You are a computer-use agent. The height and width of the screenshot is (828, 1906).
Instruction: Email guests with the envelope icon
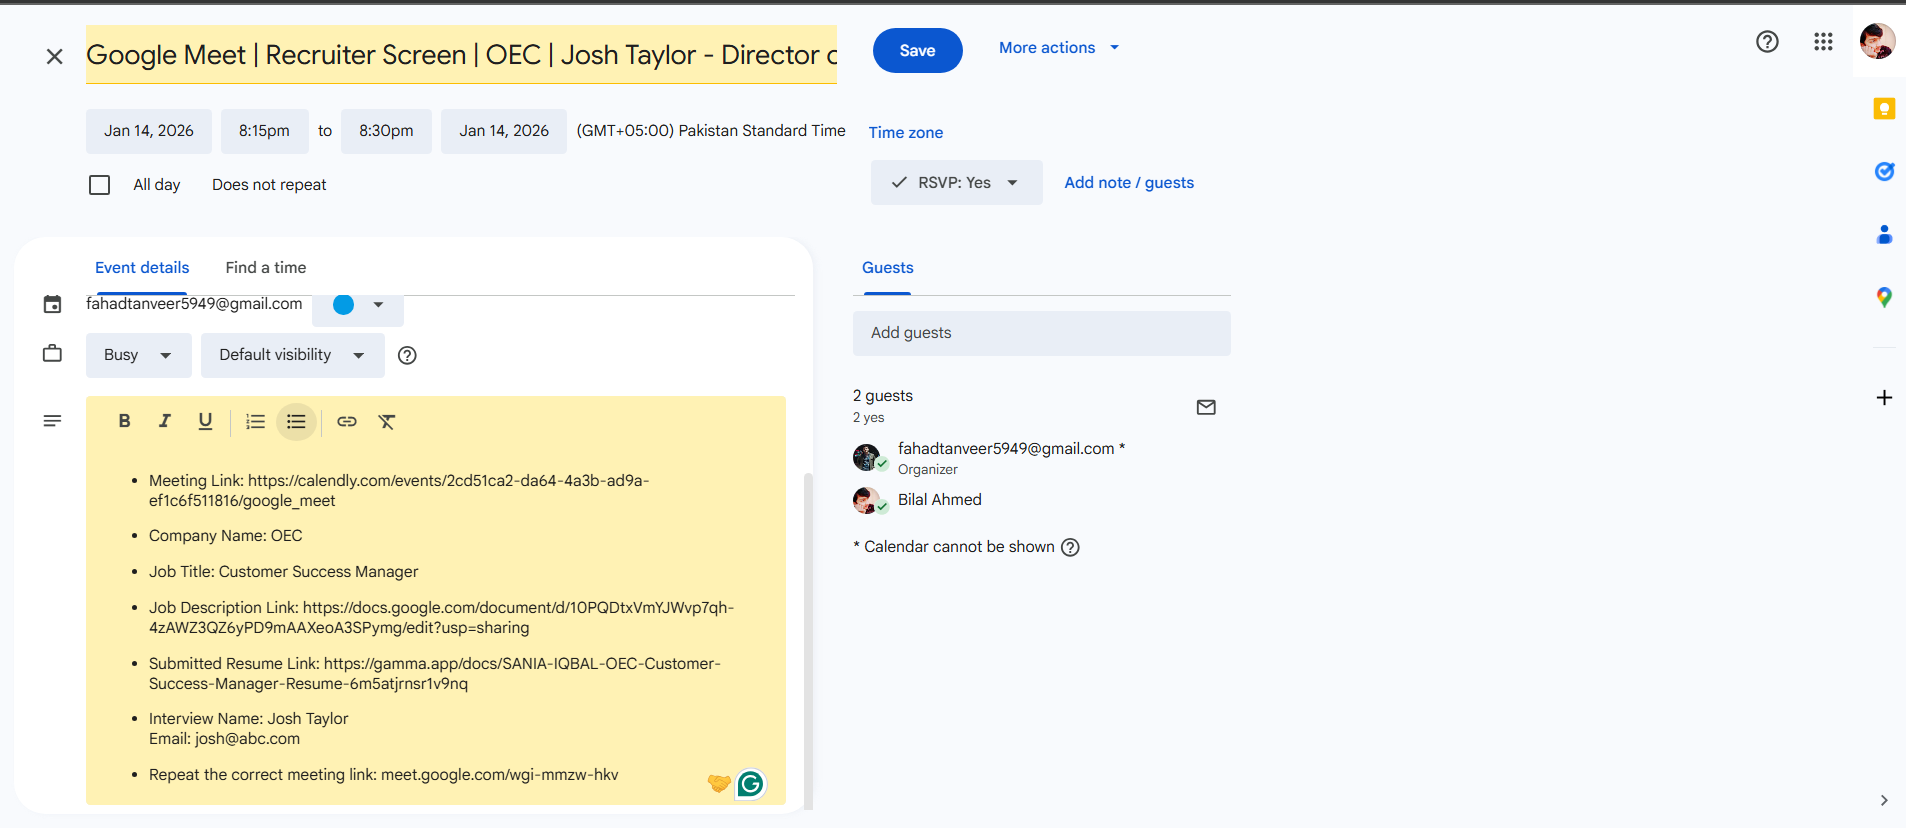click(1206, 407)
